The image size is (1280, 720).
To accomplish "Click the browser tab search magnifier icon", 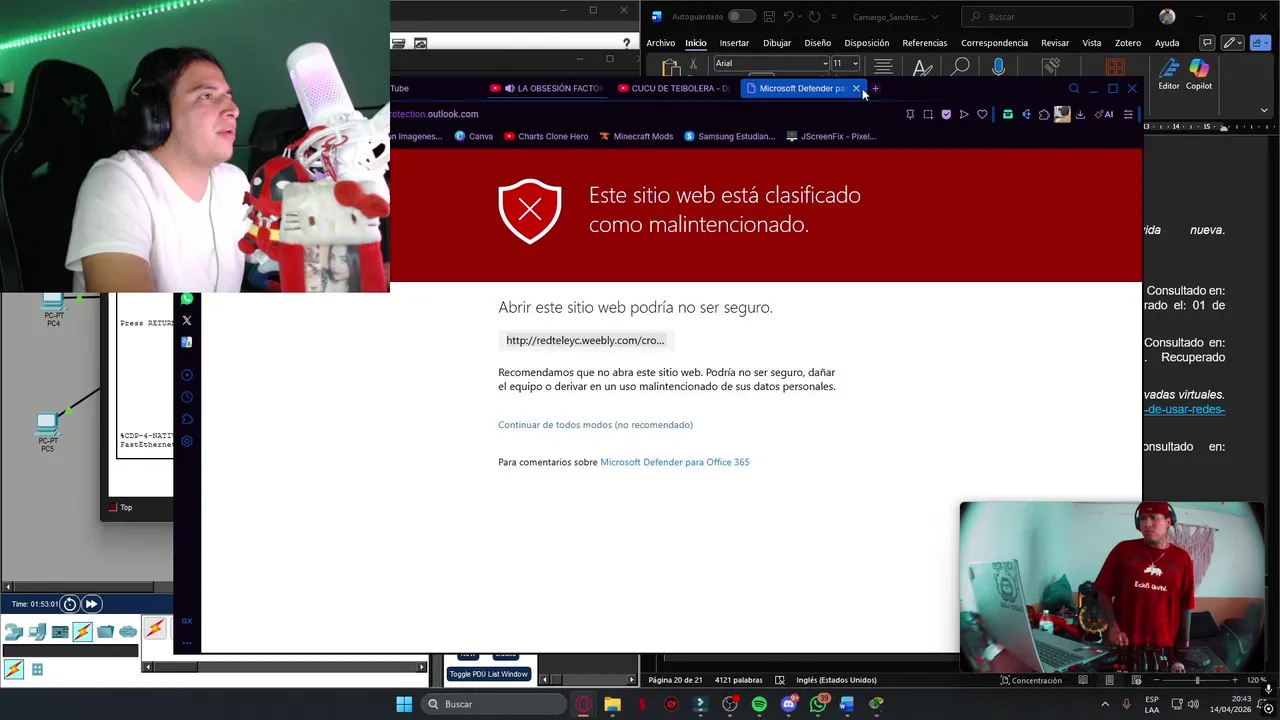I will click(x=1074, y=88).
